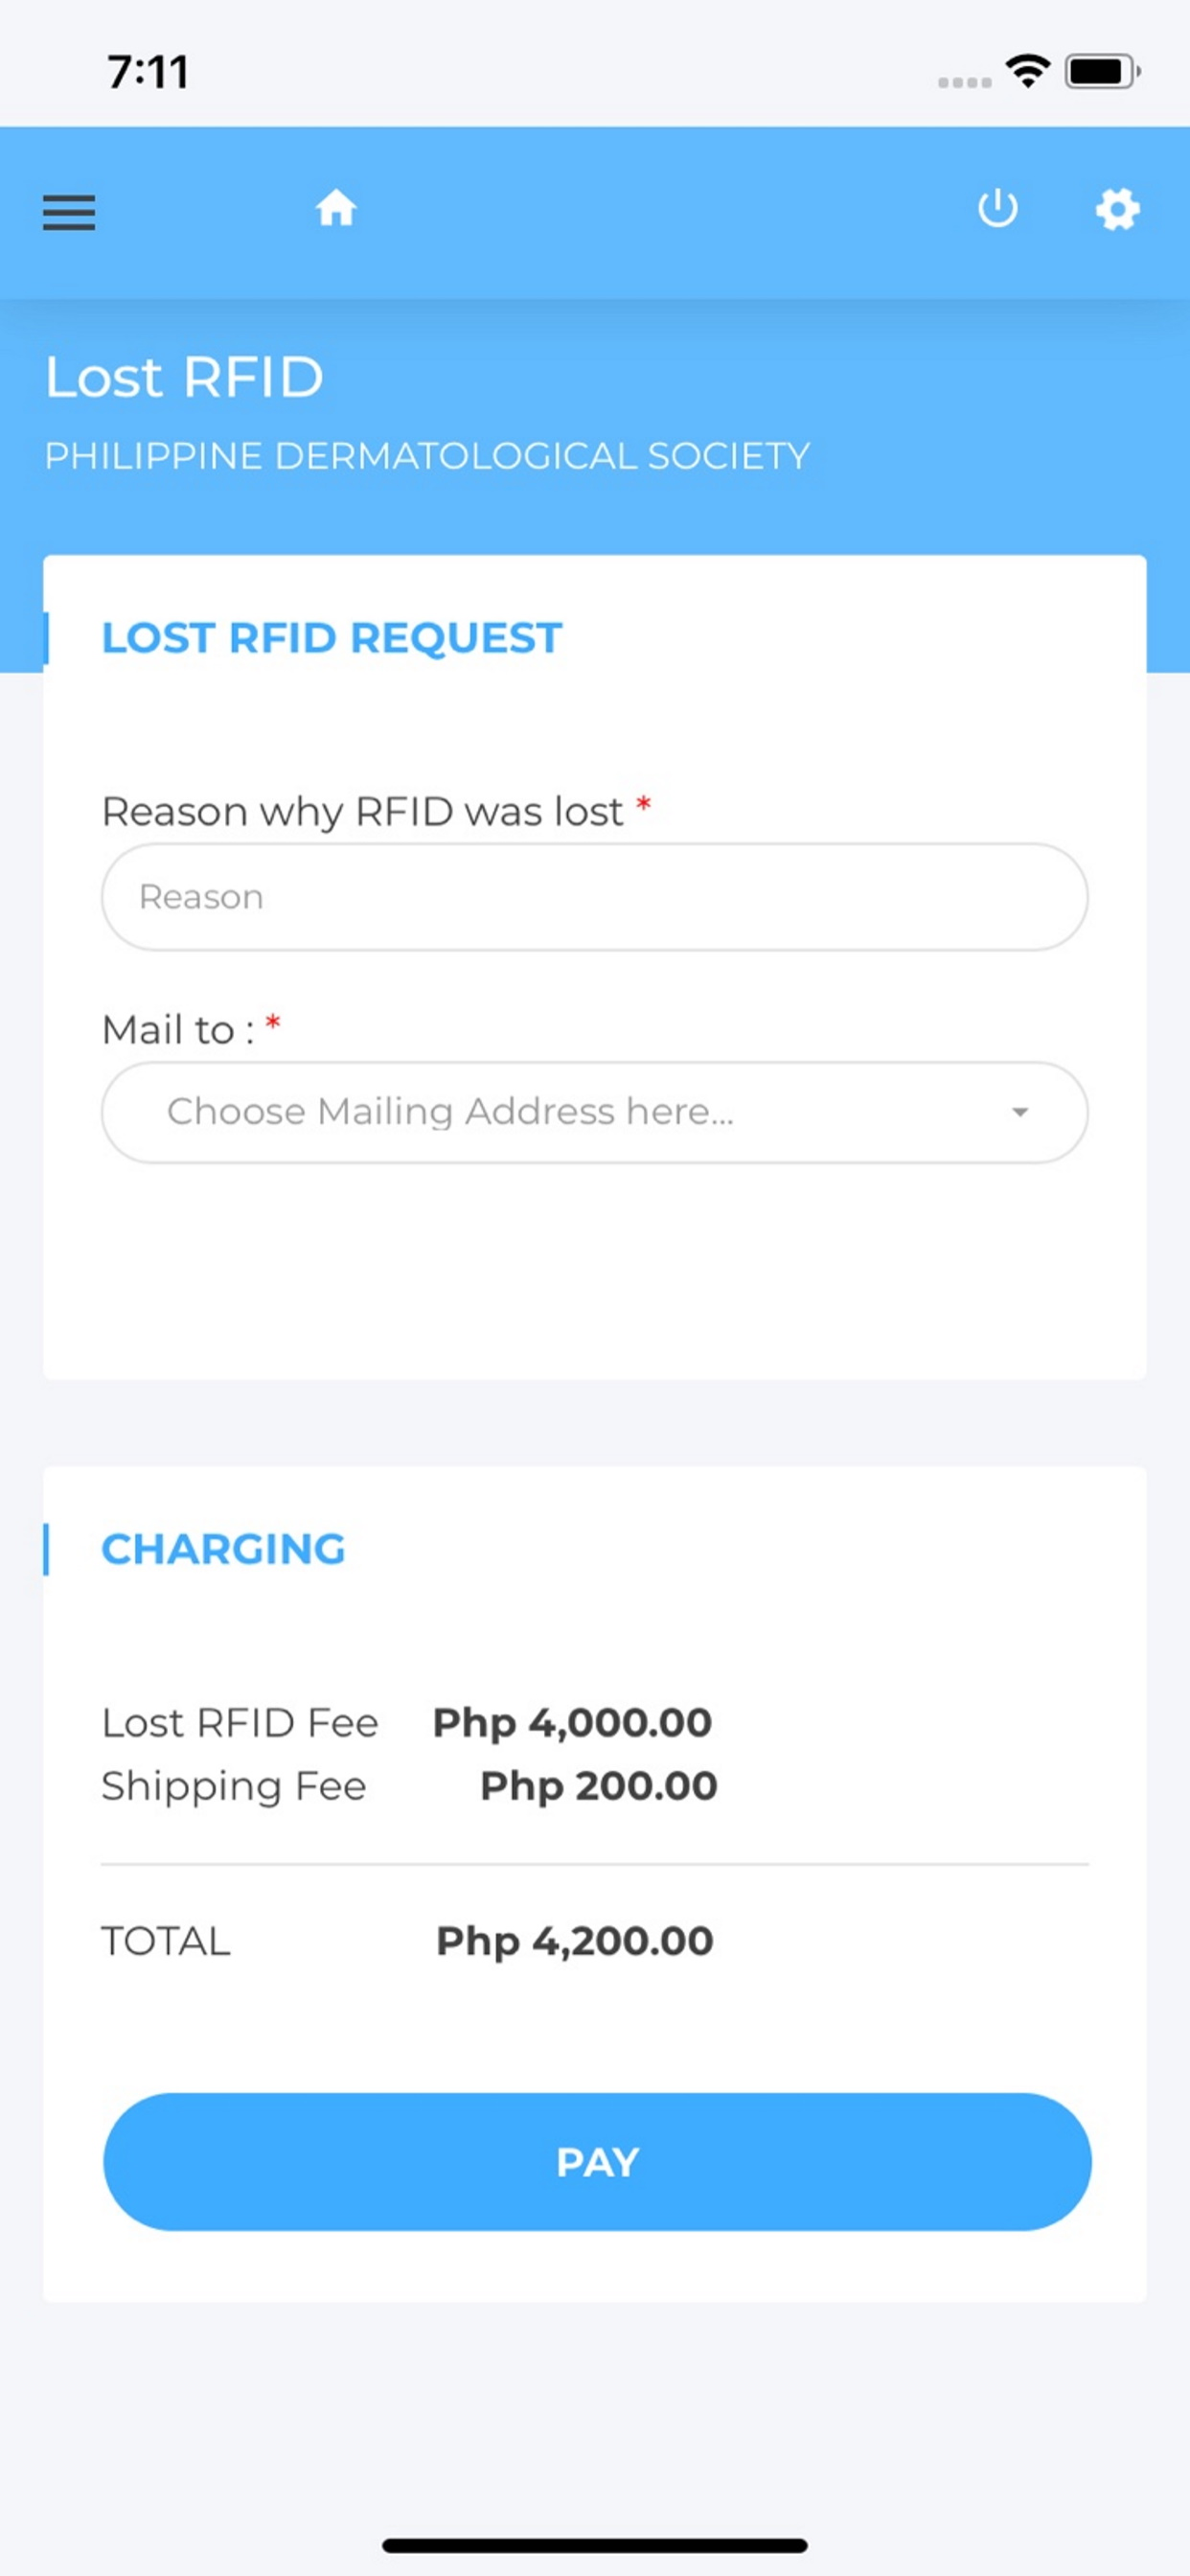Tap the battery status icon
Screen dimensions: 1190x2576
(x=1102, y=72)
